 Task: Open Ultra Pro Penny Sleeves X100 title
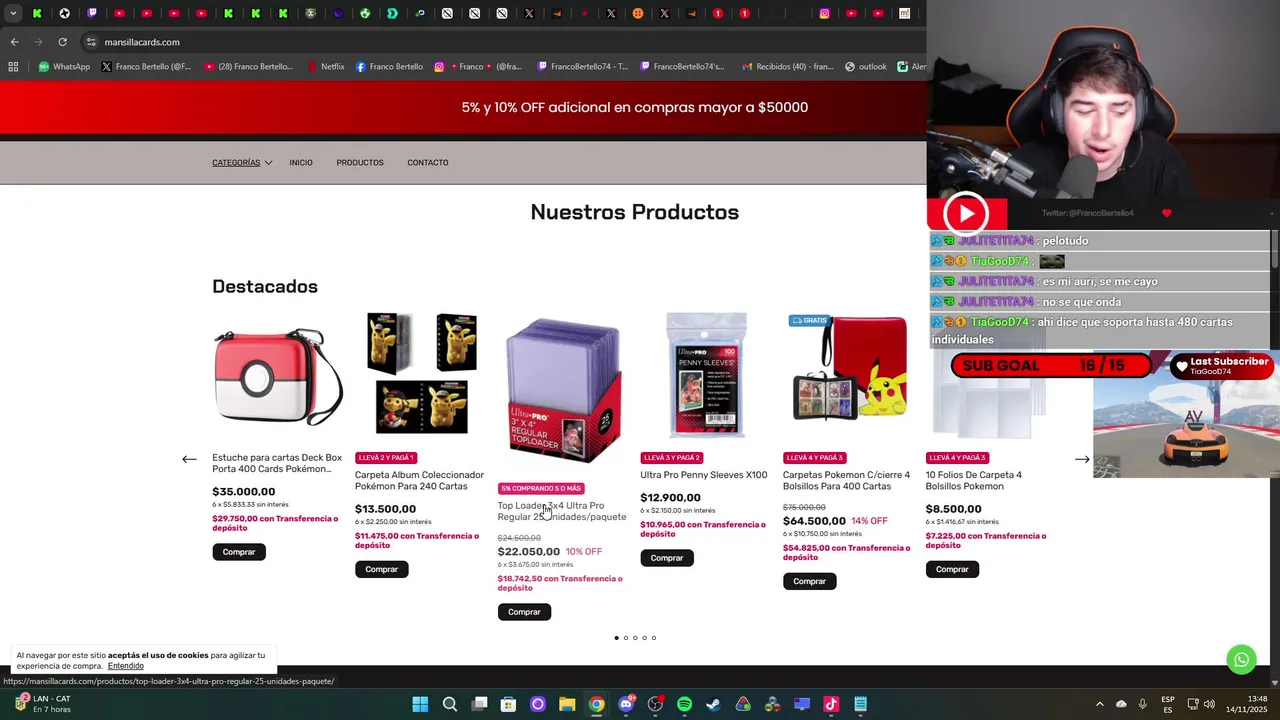(704, 475)
